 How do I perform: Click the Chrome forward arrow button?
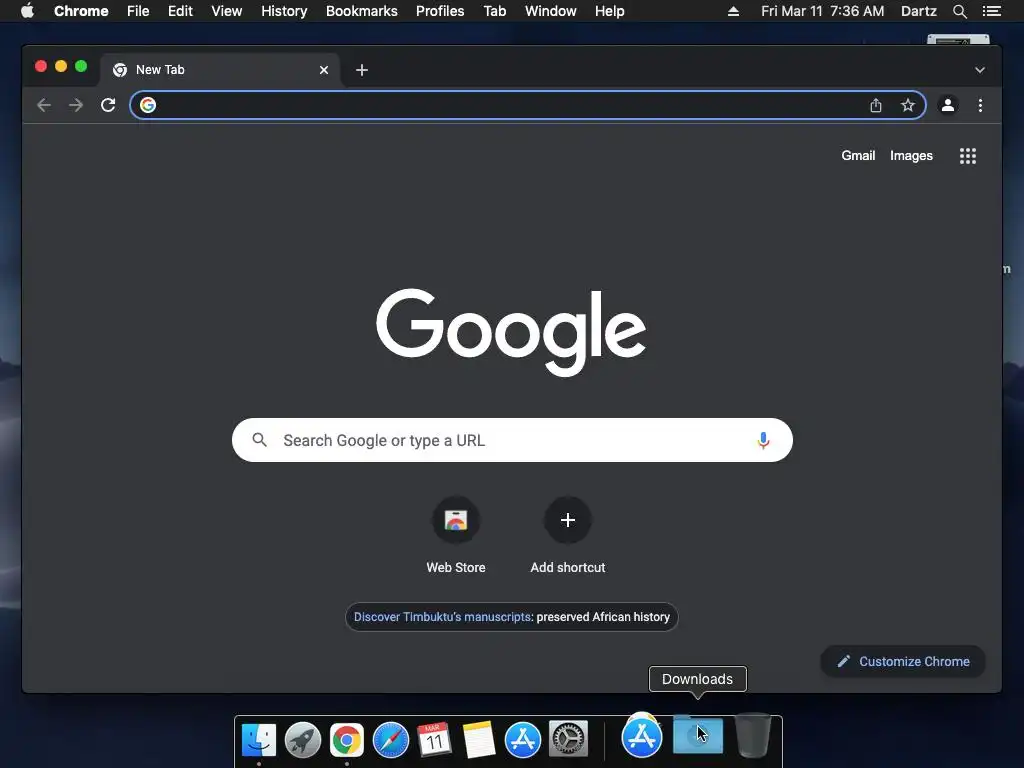(x=76, y=105)
